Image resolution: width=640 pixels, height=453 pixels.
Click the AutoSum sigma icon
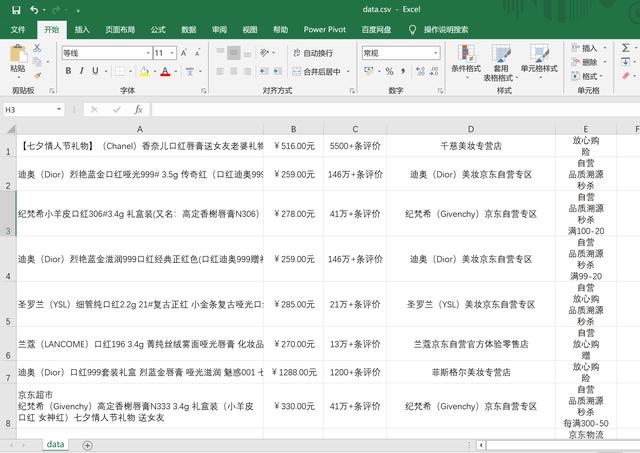pos(625,48)
